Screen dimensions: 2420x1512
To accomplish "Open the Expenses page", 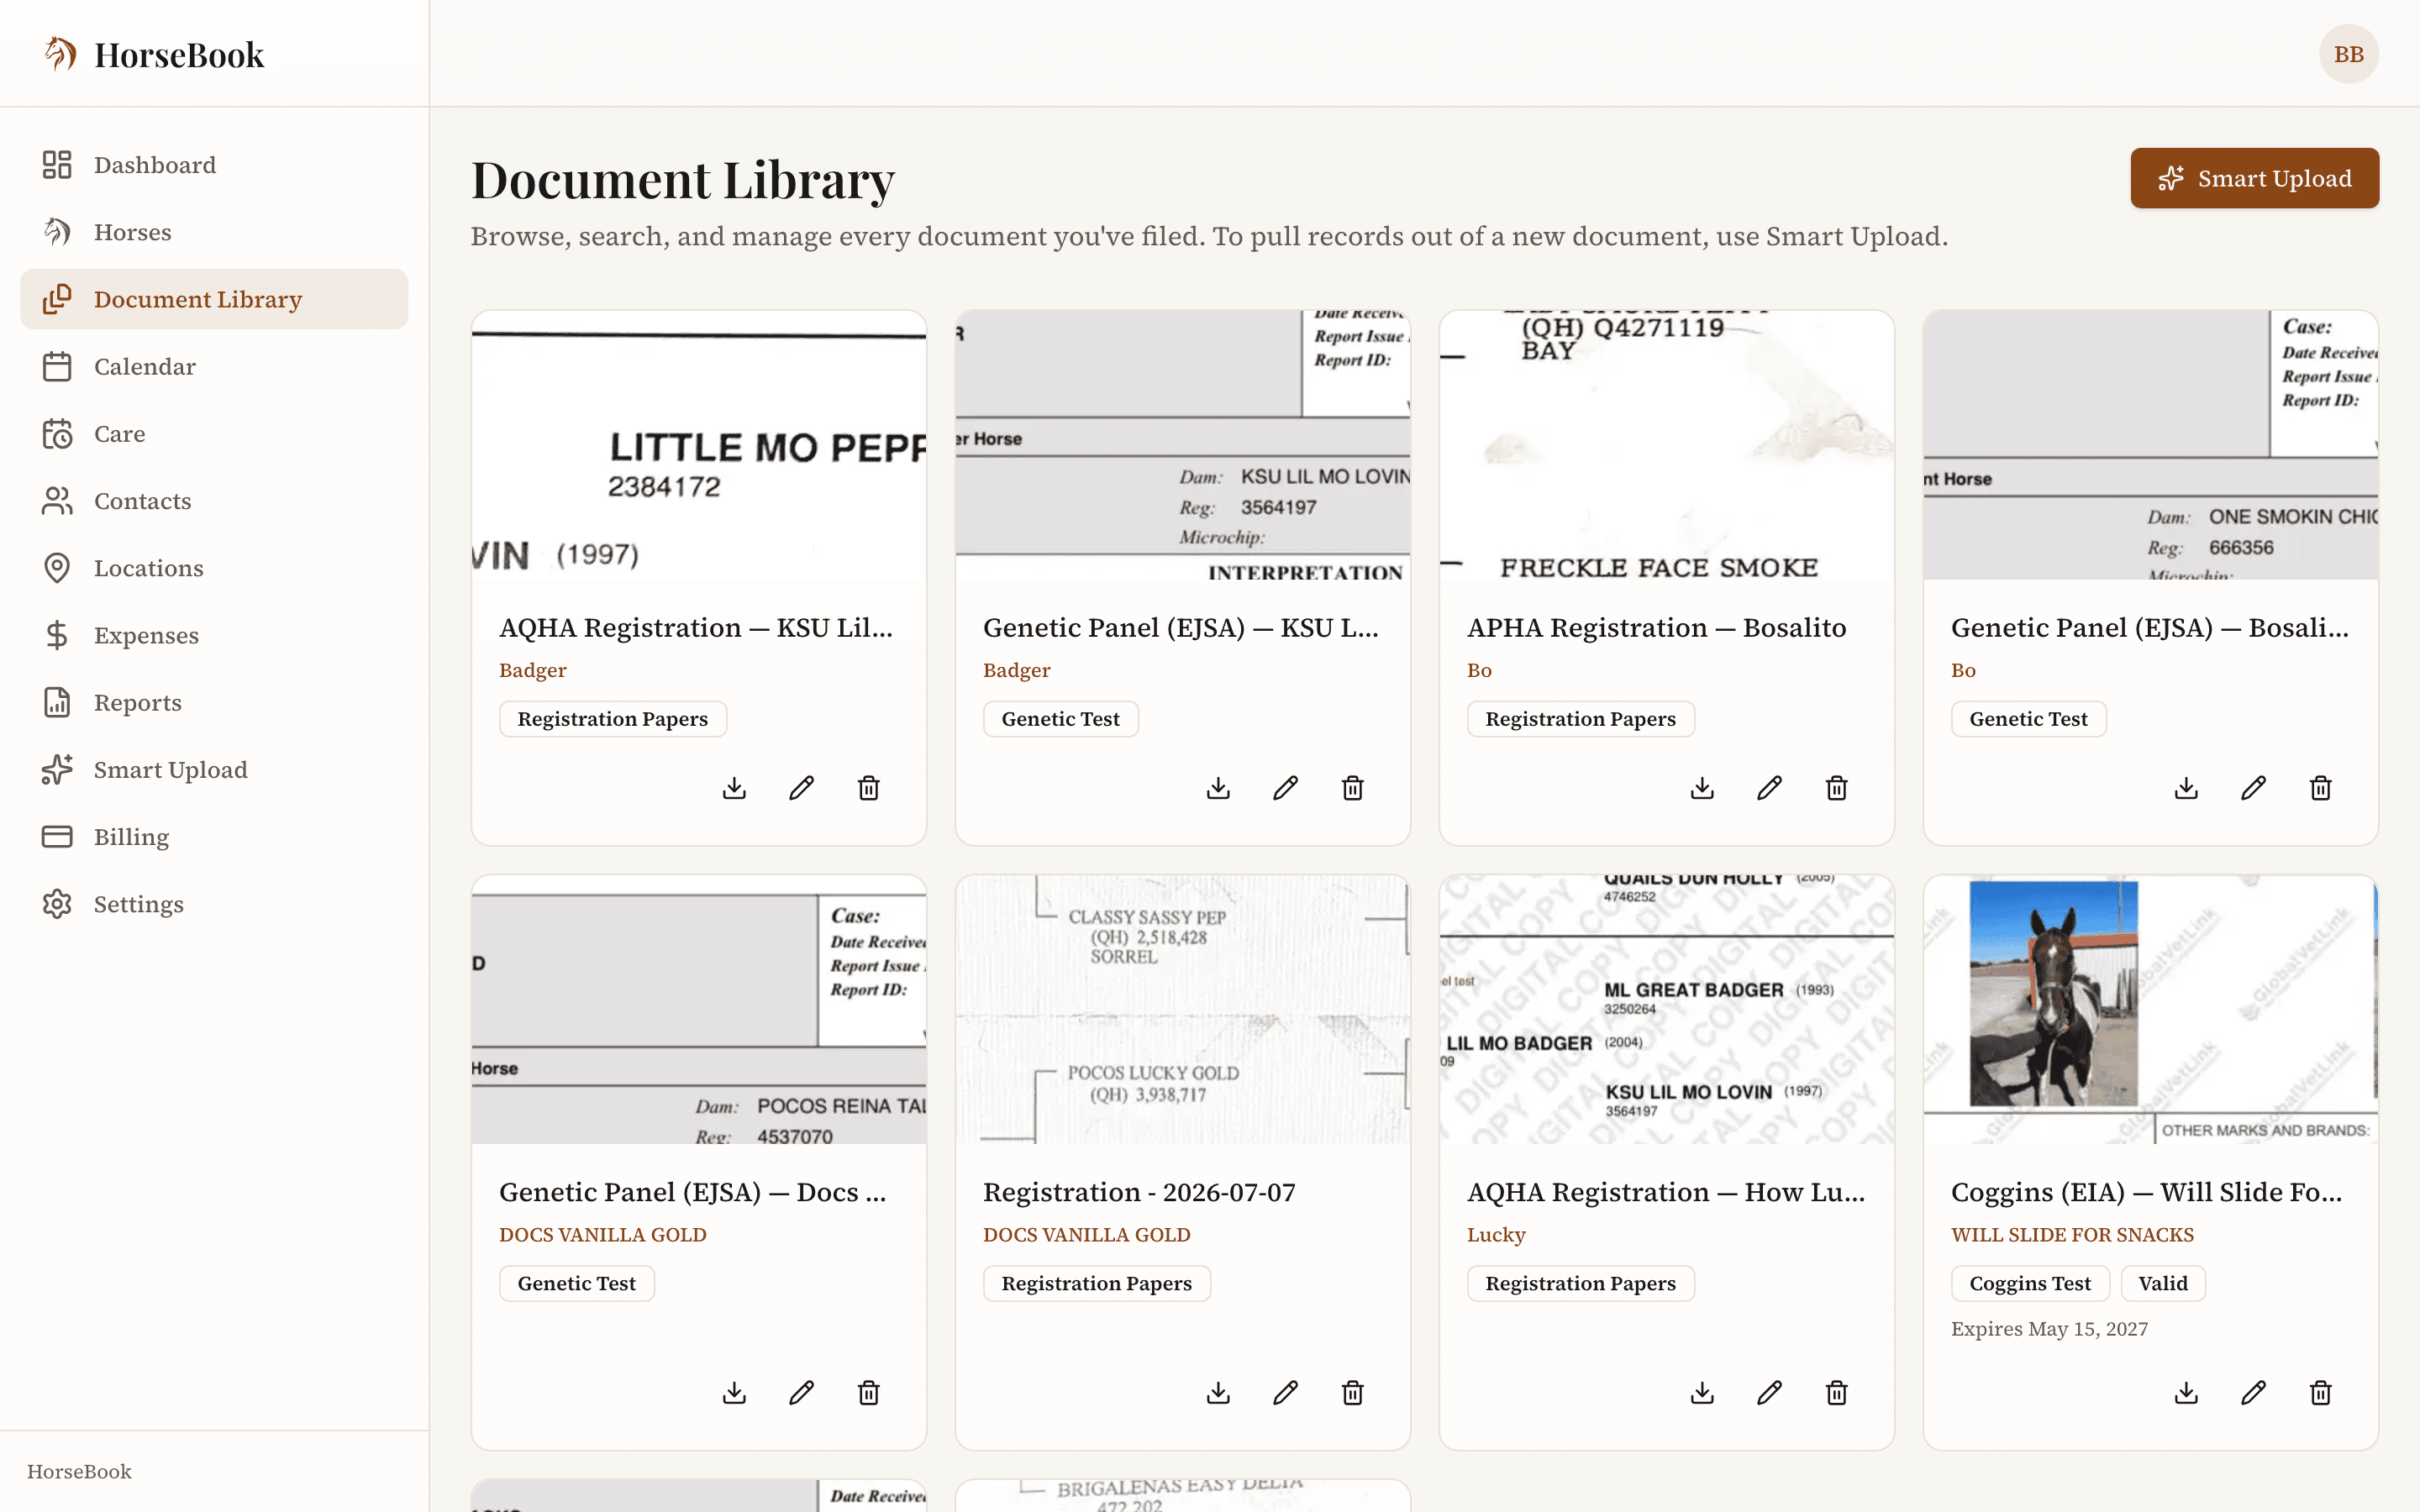I will [214, 635].
